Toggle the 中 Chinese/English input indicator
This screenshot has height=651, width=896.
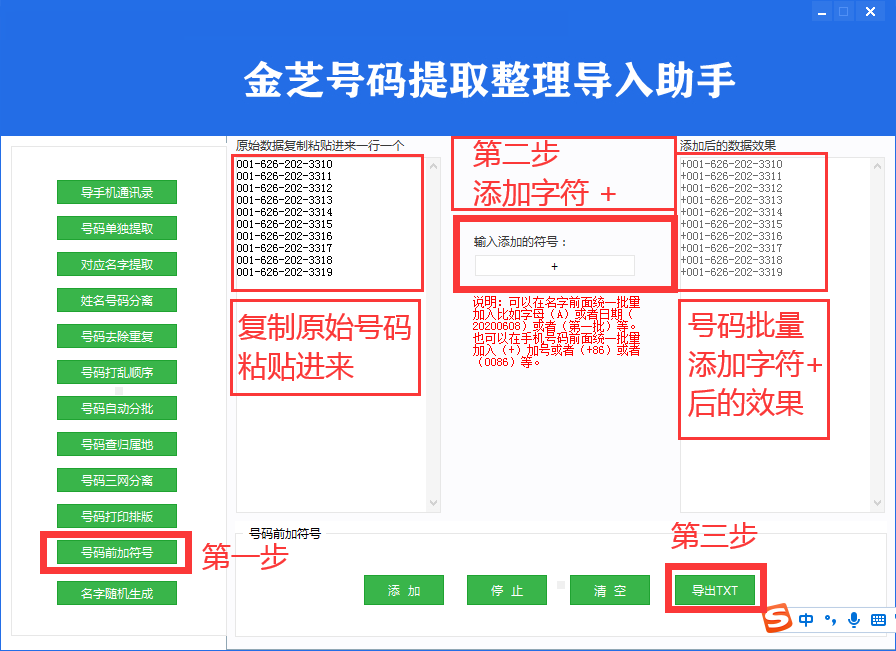click(x=805, y=620)
